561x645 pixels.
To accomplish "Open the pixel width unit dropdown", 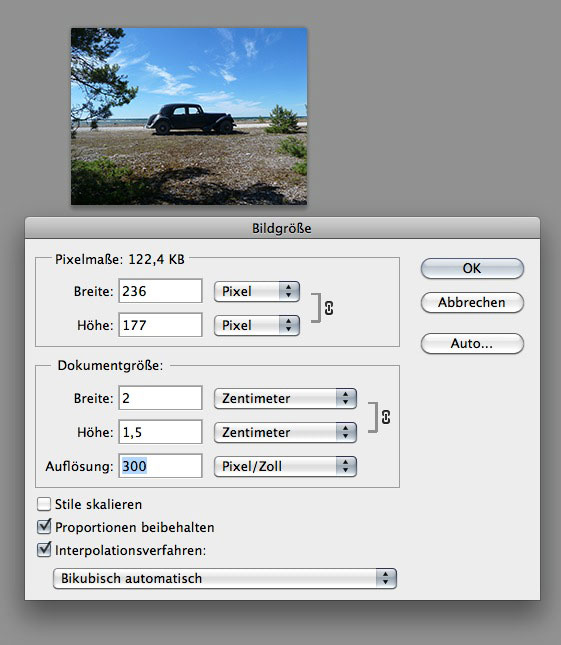I will [257, 291].
